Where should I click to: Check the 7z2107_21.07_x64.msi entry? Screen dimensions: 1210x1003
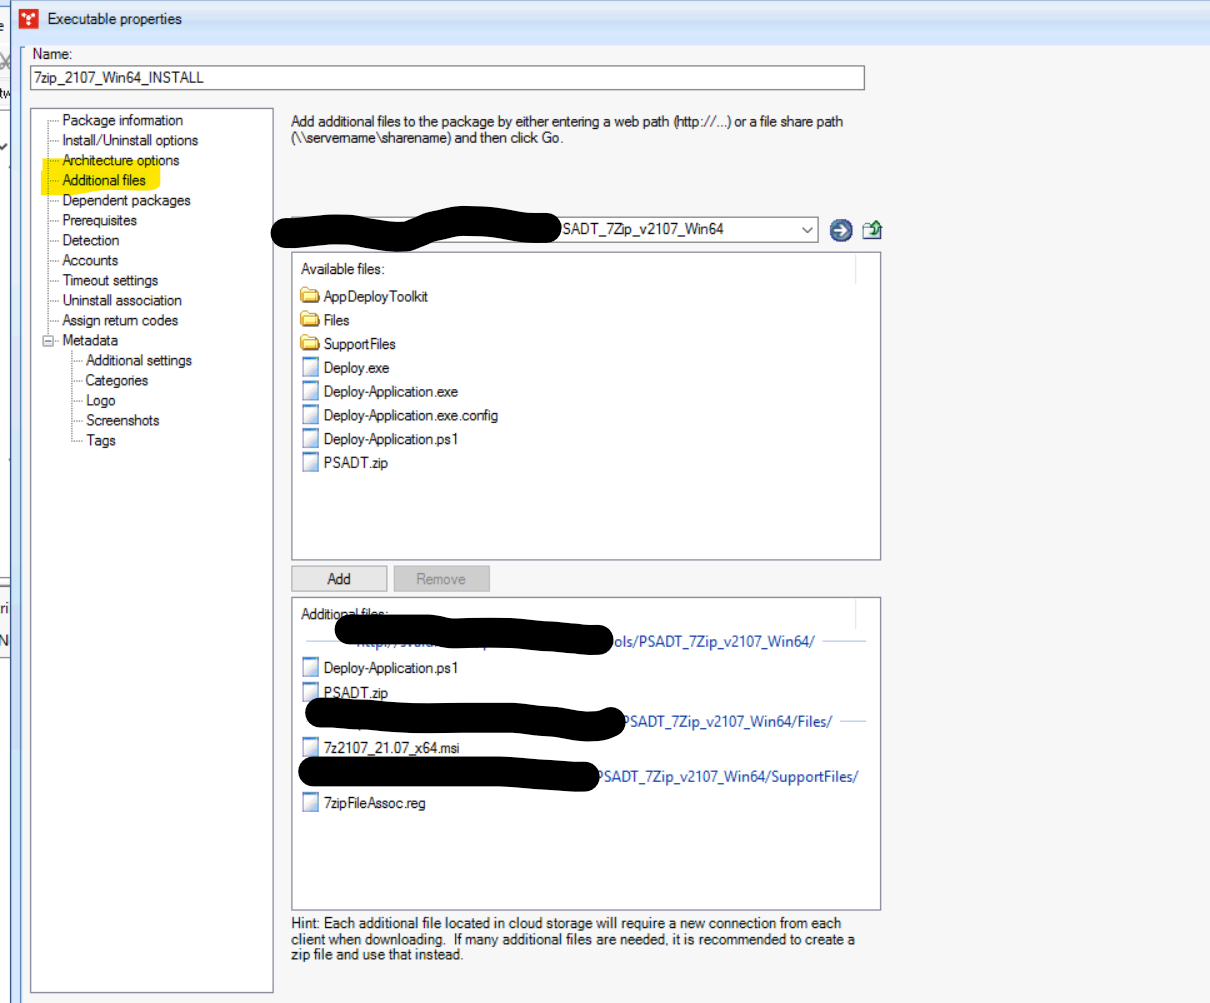point(310,746)
